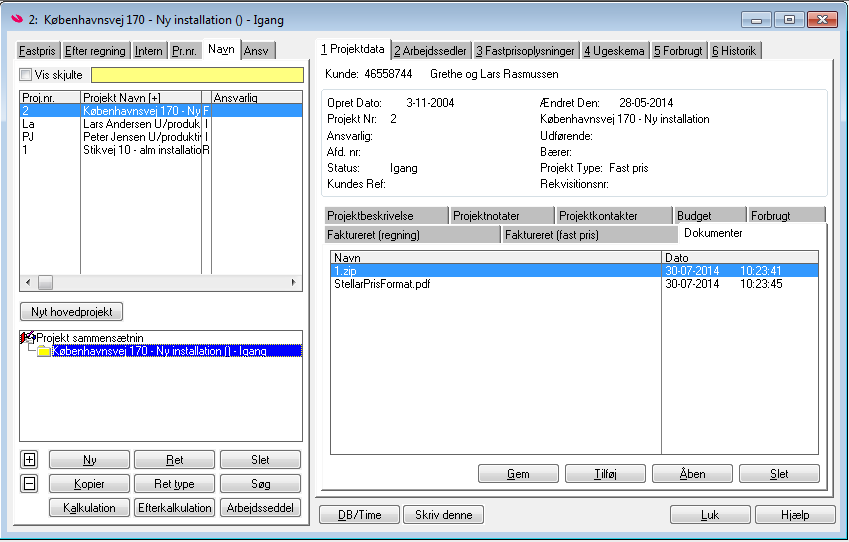Toggle the Vis skjulte checkbox
The image size is (849, 542).
pyautogui.click(x=25, y=75)
